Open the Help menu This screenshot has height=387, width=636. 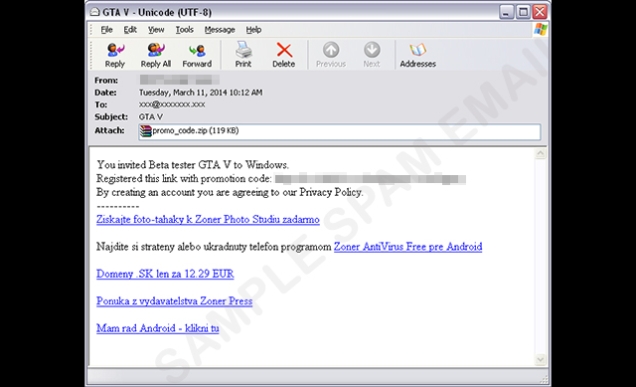(x=254, y=30)
